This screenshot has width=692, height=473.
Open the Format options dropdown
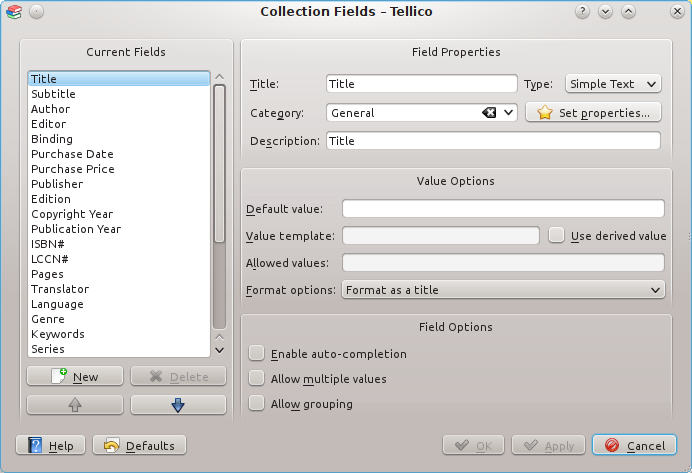click(504, 290)
